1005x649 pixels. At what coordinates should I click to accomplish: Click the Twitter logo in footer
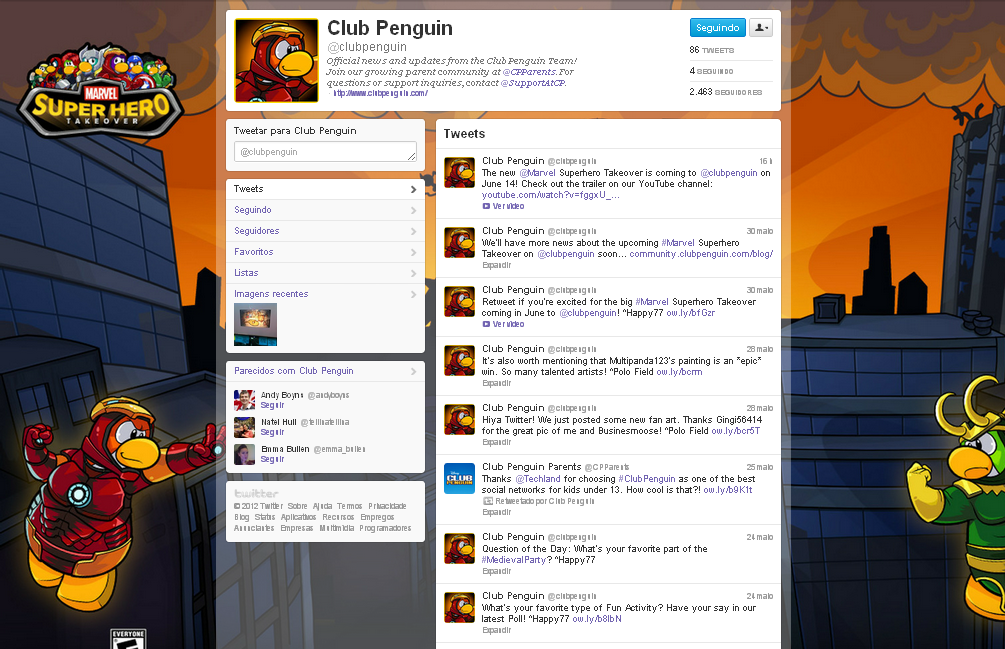(256, 493)
